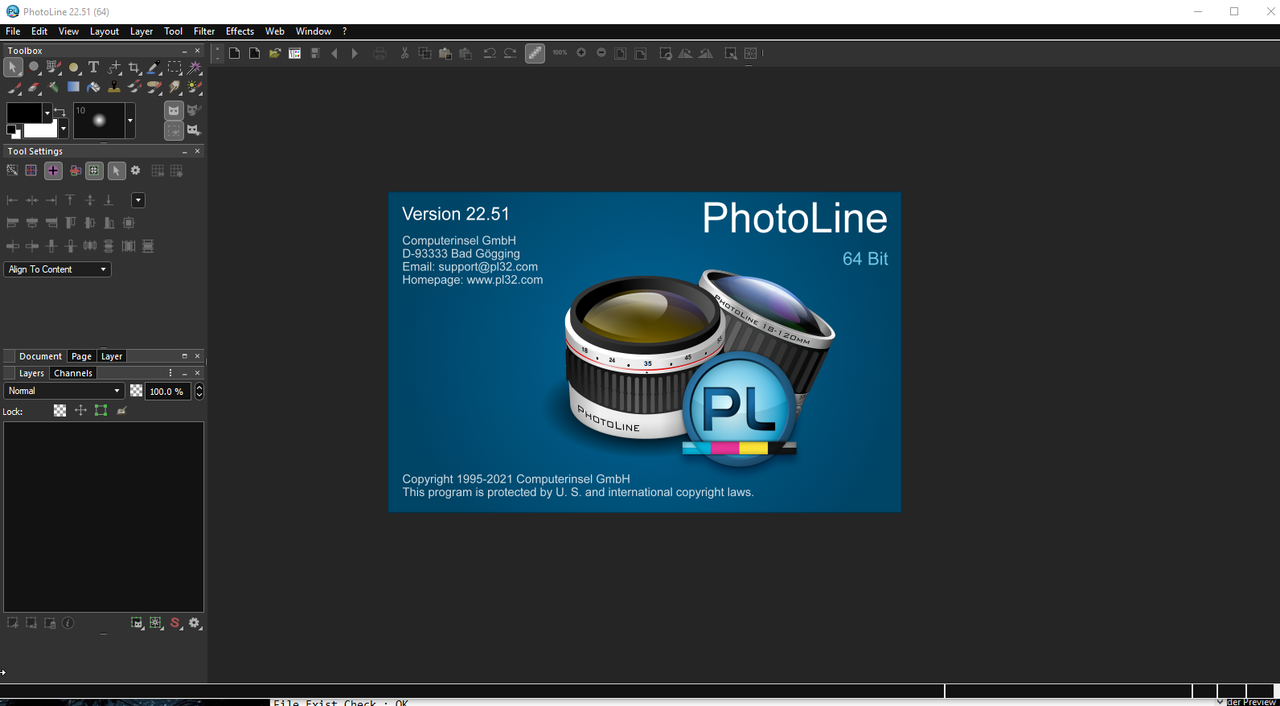Open the alignment options dropdown arrow
The width and height of the screenshot is (1280, 706).
pos(138,200)
